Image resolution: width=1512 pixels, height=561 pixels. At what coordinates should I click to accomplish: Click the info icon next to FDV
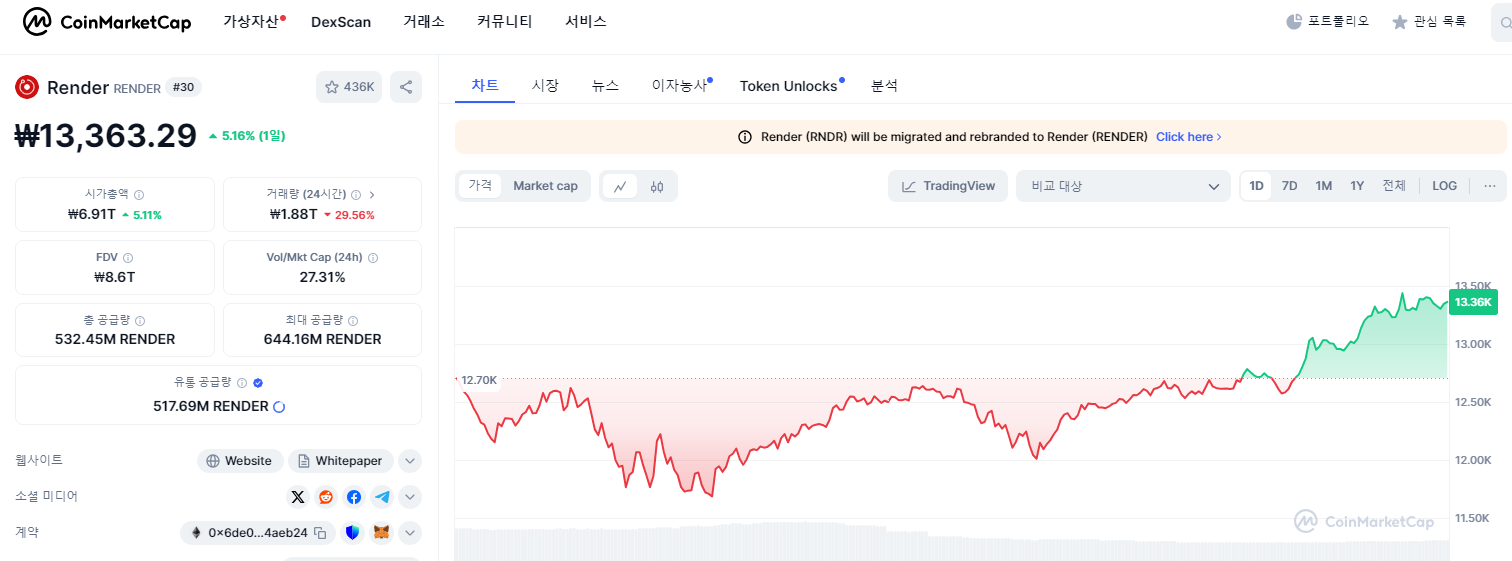(x=128, y=258)
